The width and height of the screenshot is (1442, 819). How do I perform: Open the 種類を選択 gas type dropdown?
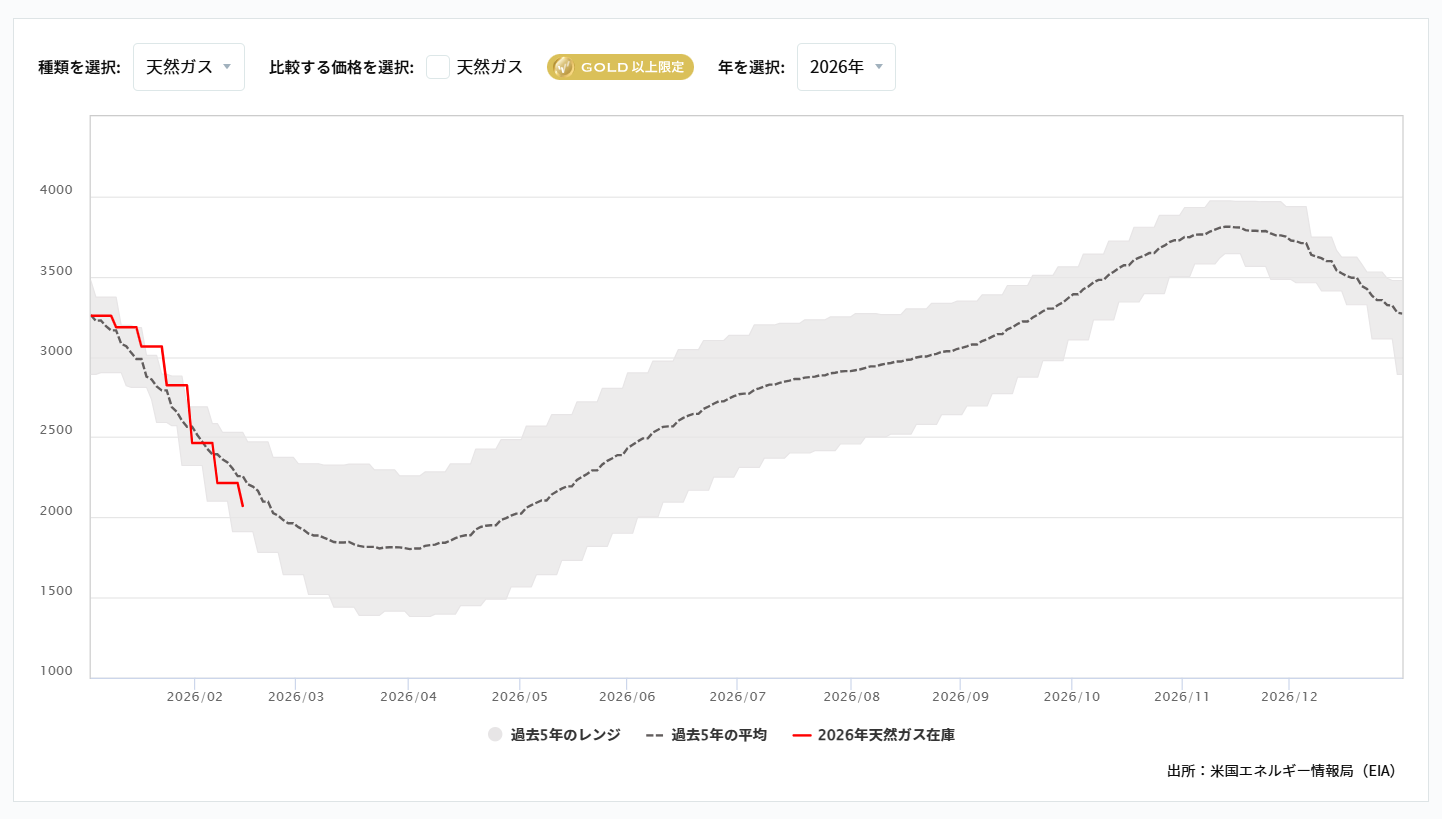pos(189,66)
